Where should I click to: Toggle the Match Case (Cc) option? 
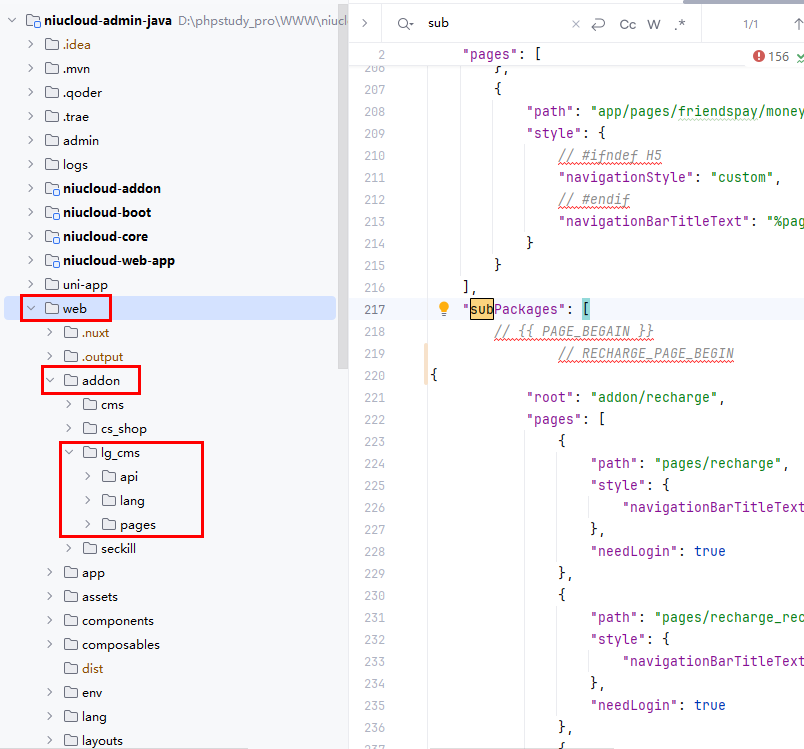628,24
